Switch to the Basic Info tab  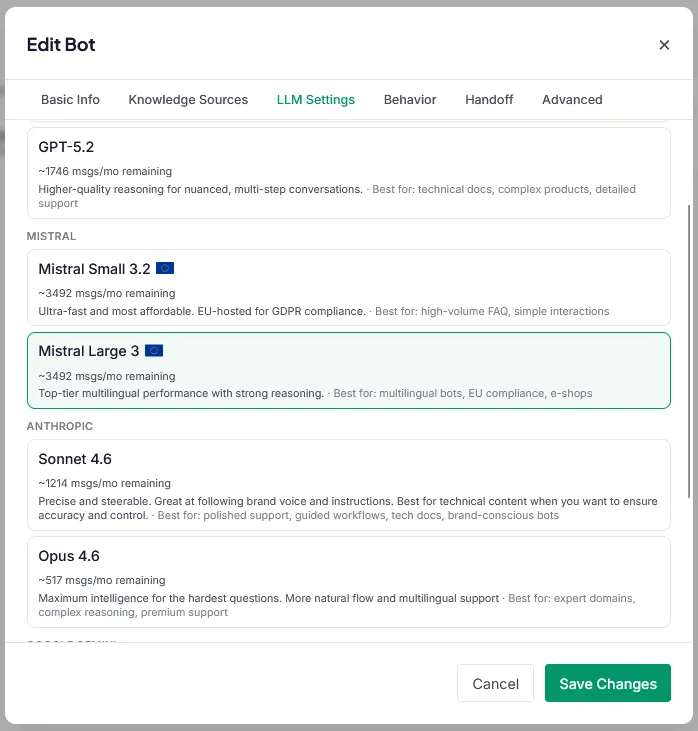(x=70, y=100)
